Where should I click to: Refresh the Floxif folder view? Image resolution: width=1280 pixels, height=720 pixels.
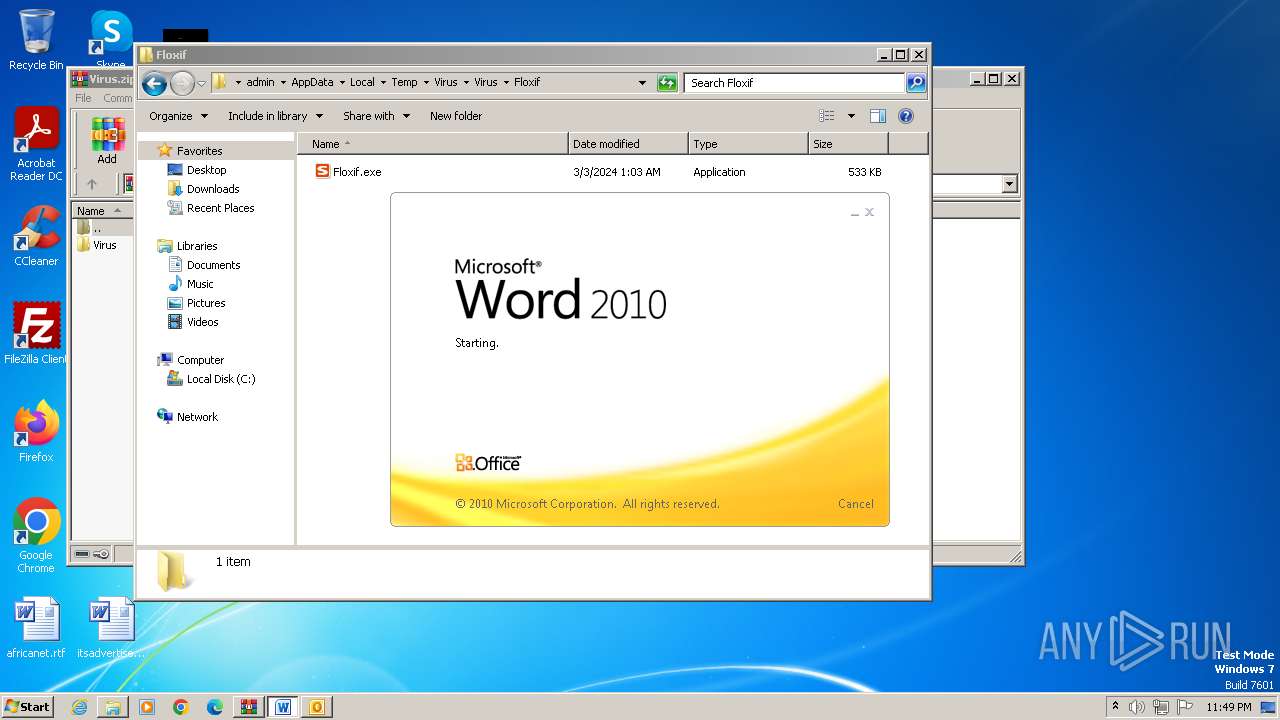667,83
